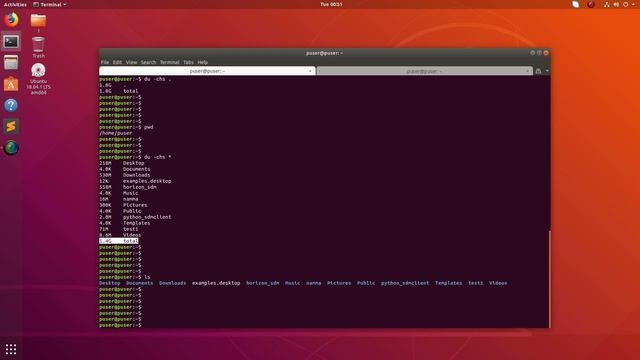Click the Activities button
The width and height of the screenshot is (640, 360).
15,4
